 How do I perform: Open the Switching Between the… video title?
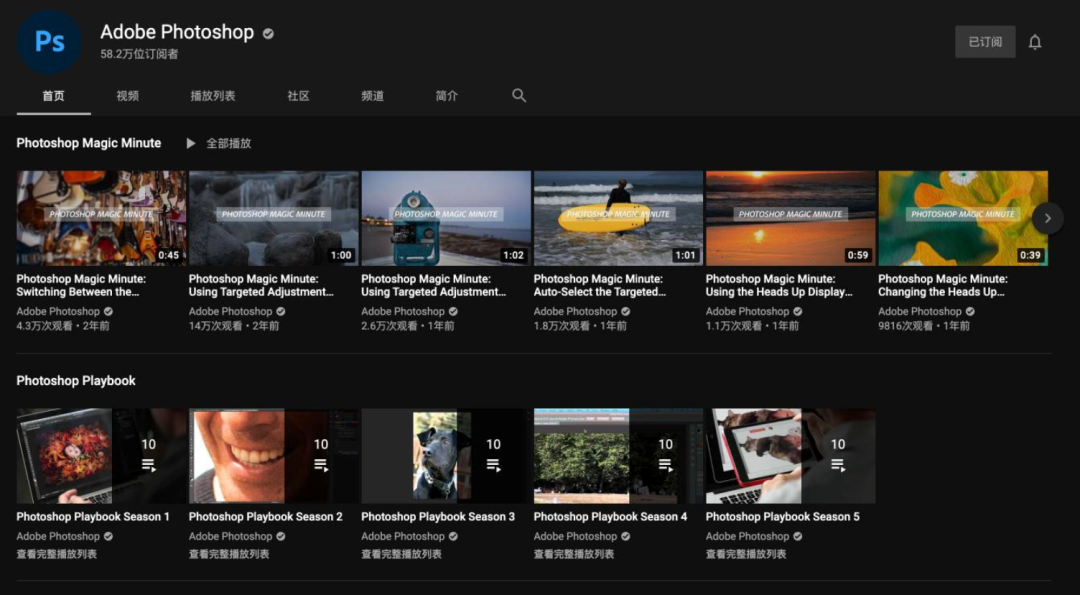81,285
